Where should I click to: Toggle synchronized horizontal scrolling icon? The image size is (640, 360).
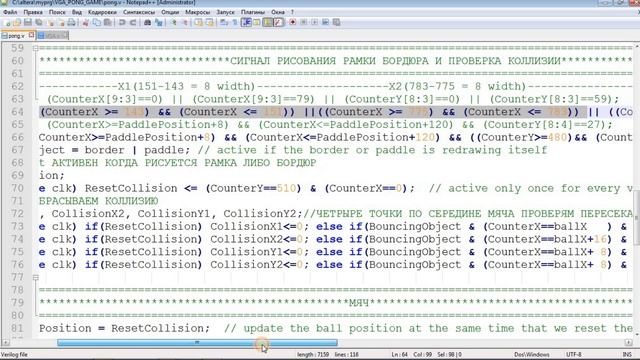pos(209,22)
